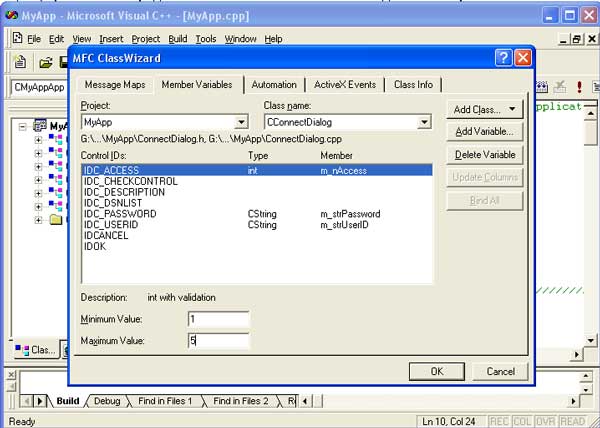Select IDC_DSNLIST in the control list
The image size is (600, 428).
112,203
